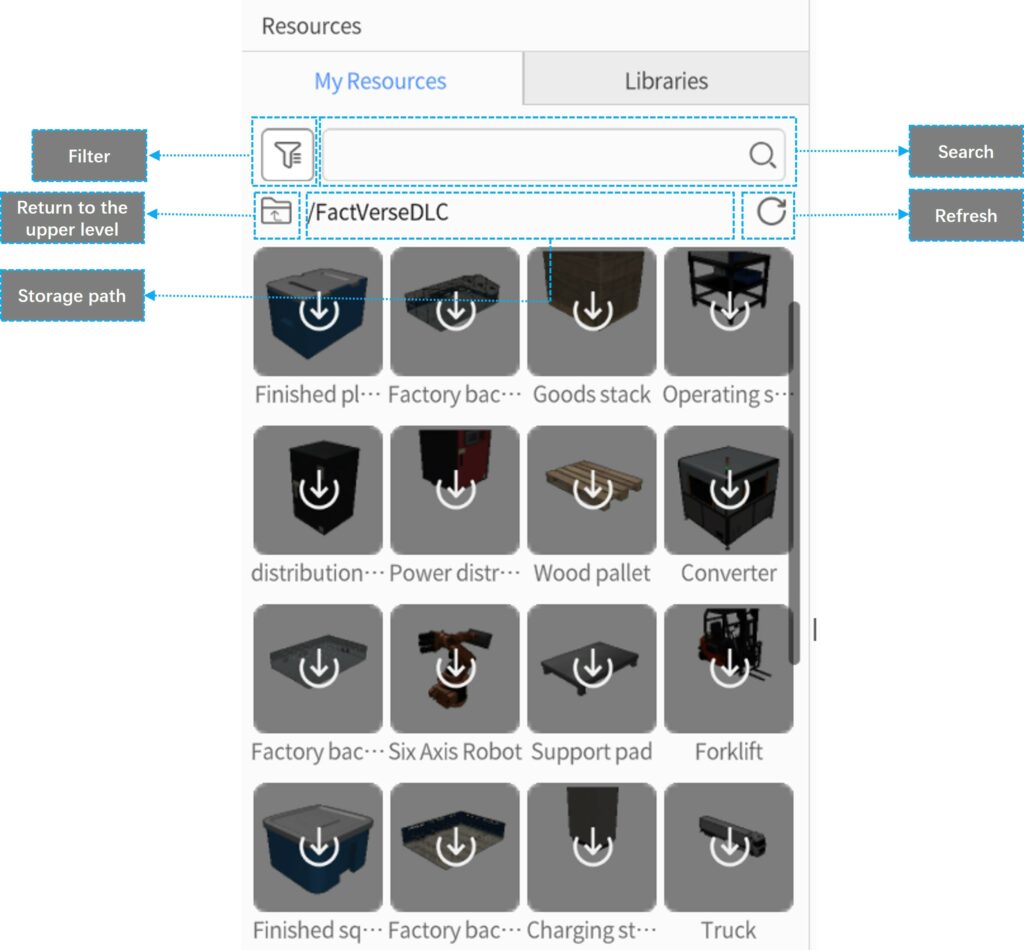This screenshot has width=1024, height=950.
Task: Switch to the Libraries tab
Action: (x=666, y=81)
